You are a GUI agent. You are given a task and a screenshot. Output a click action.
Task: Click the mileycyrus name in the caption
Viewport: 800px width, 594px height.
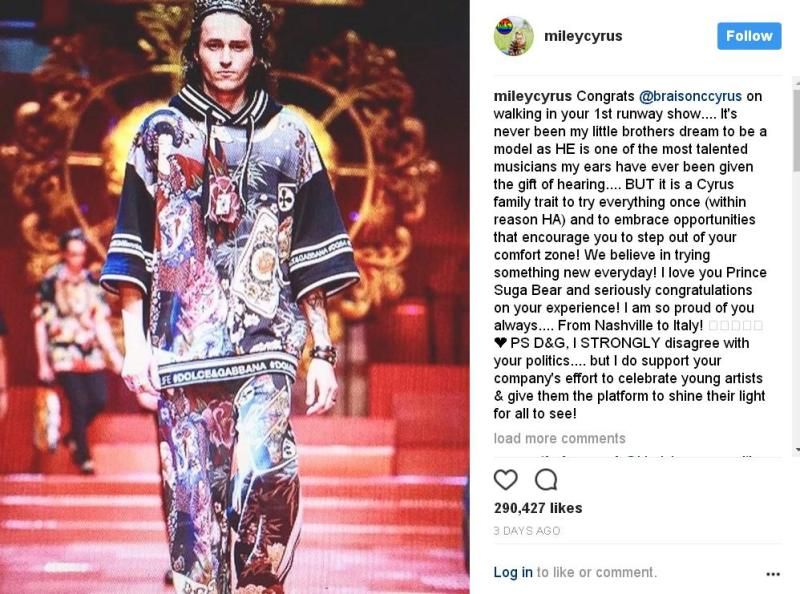click(x=533, y=96)
